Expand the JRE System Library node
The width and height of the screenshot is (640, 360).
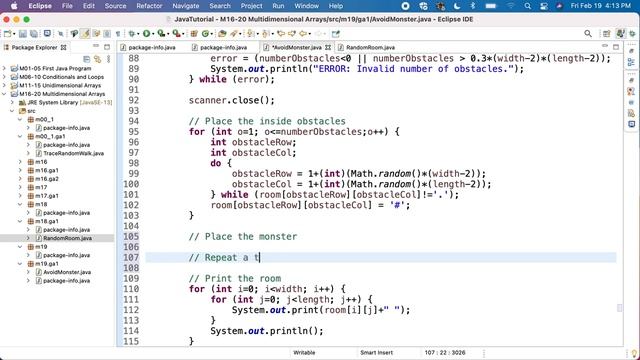tap(12, 102)
